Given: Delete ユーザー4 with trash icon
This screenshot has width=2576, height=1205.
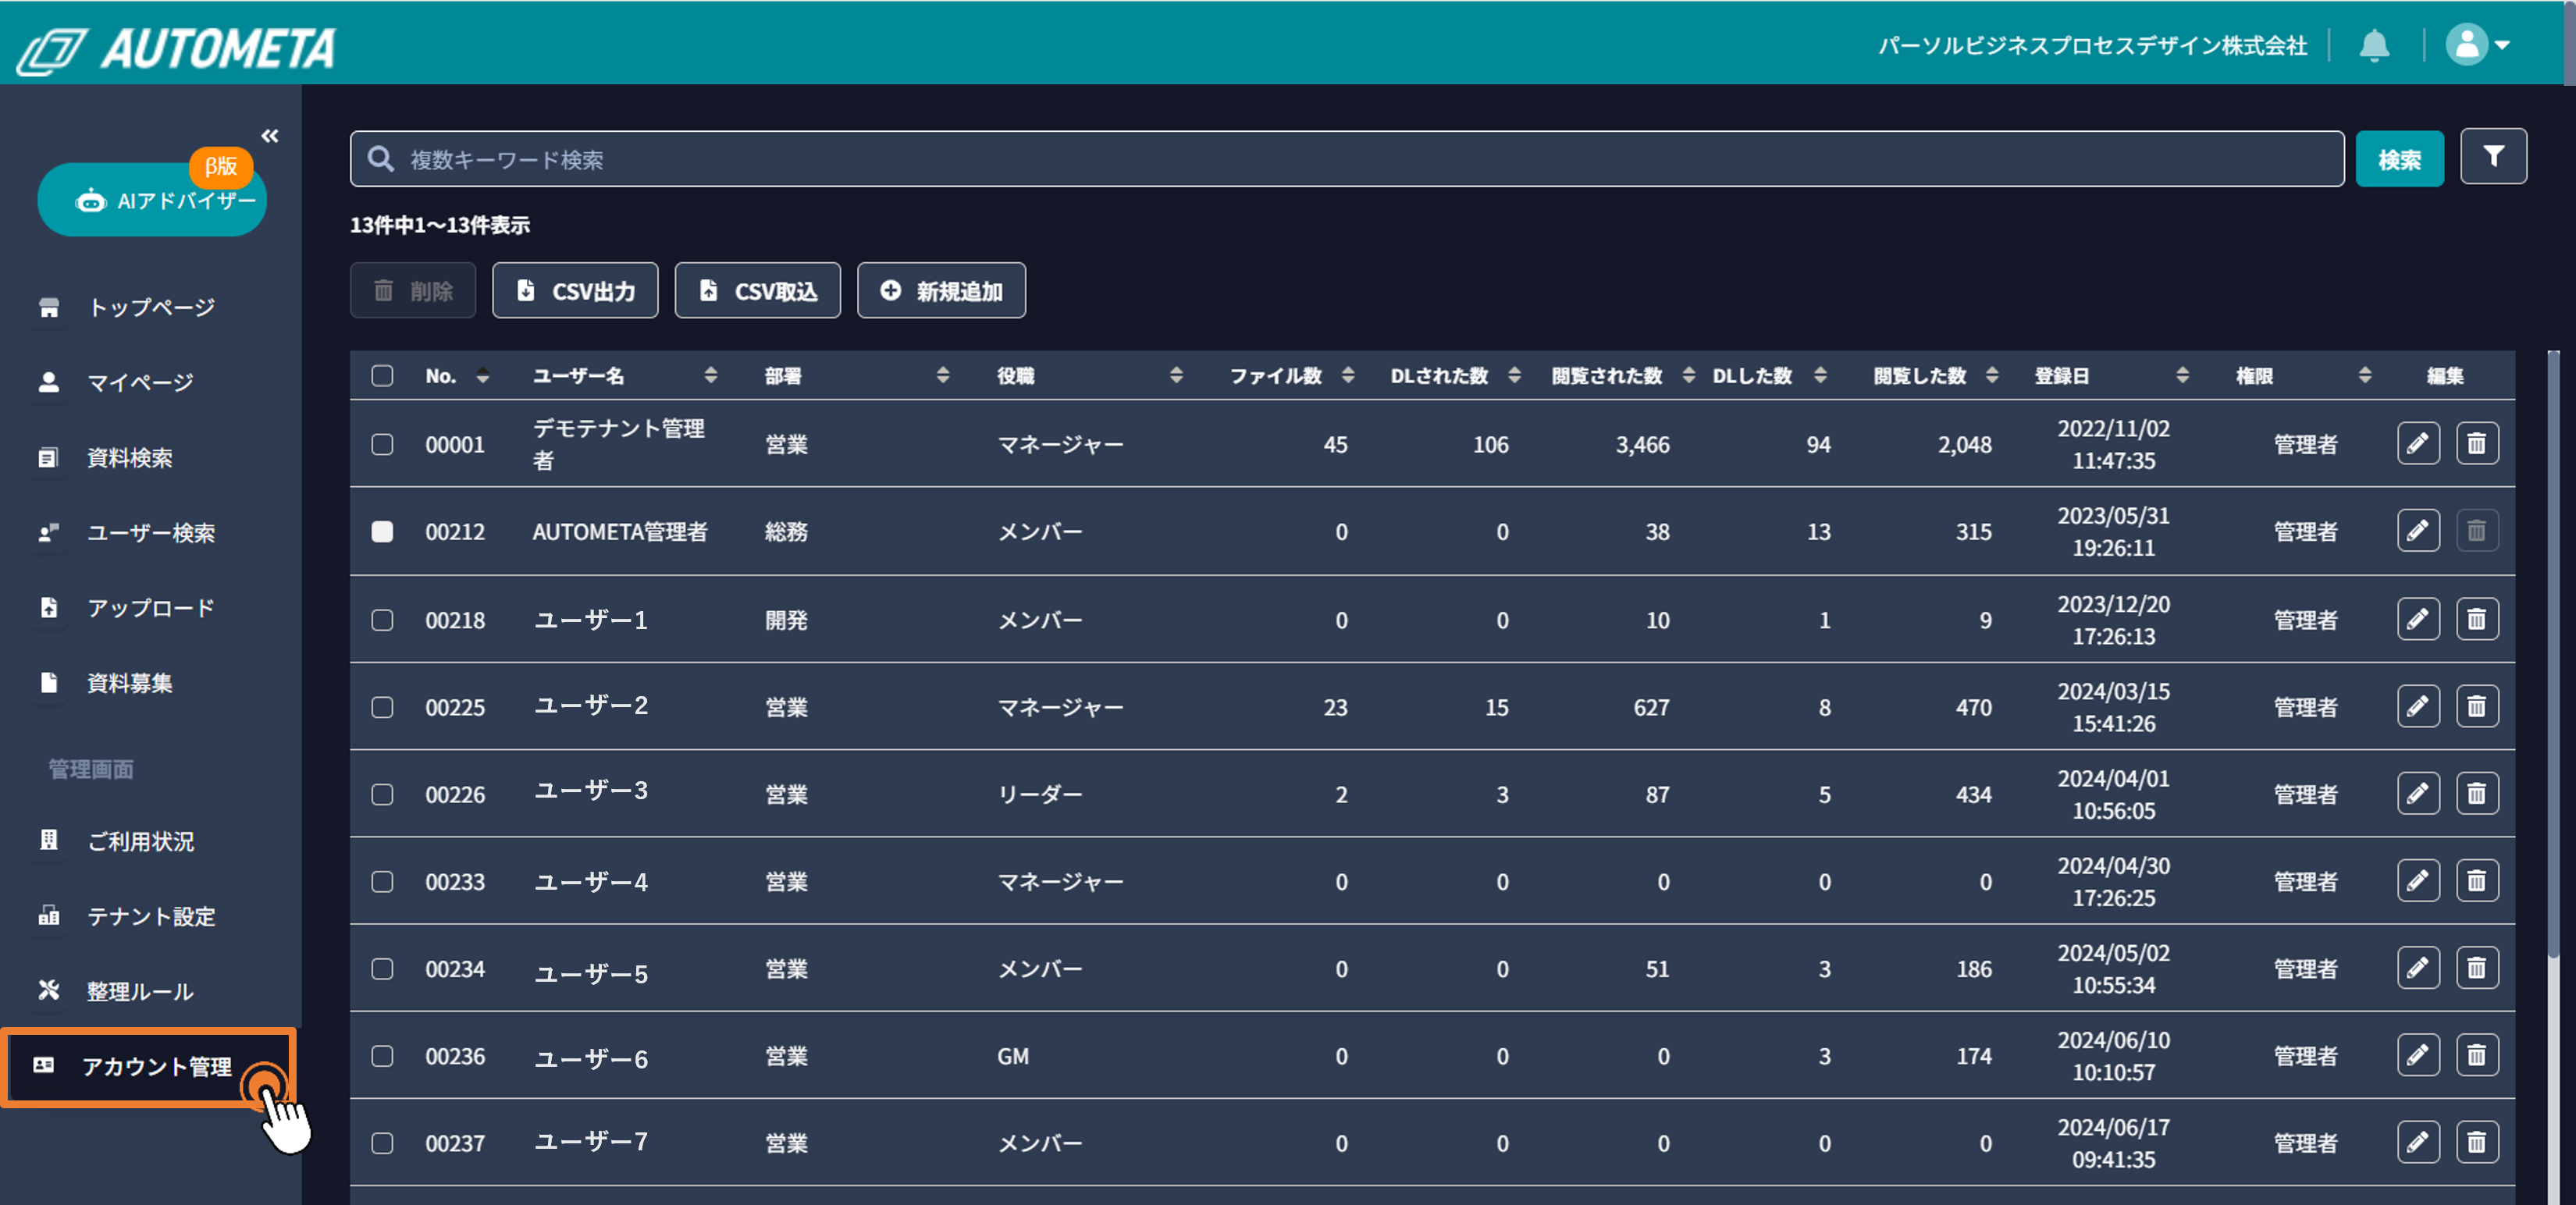Looking at the screenshot, I should [x=2477, y=880].
